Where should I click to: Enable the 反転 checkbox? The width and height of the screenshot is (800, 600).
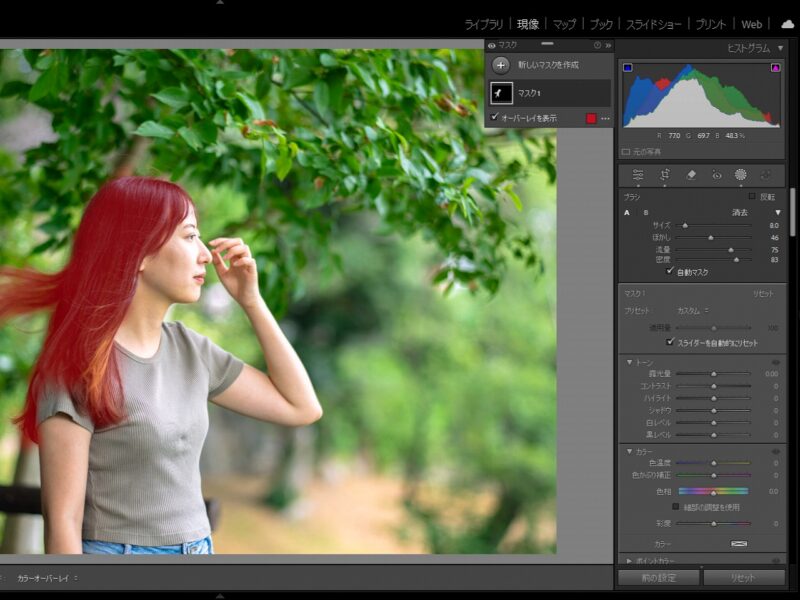752,197
